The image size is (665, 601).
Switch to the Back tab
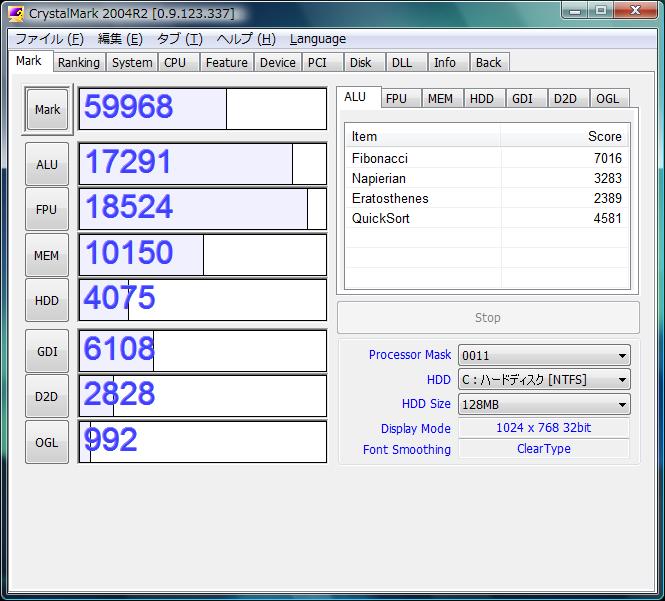pyautogui.click(x=489, y=62)
